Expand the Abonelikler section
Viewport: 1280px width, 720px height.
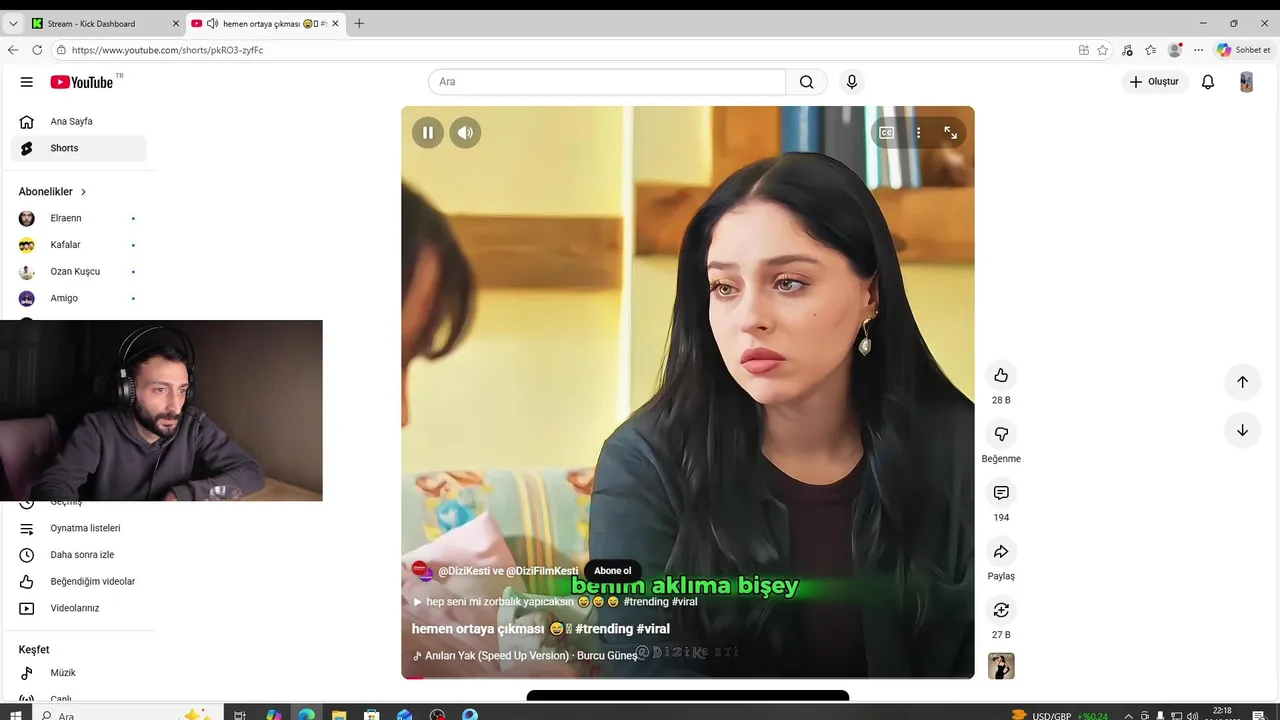(53, 192)
